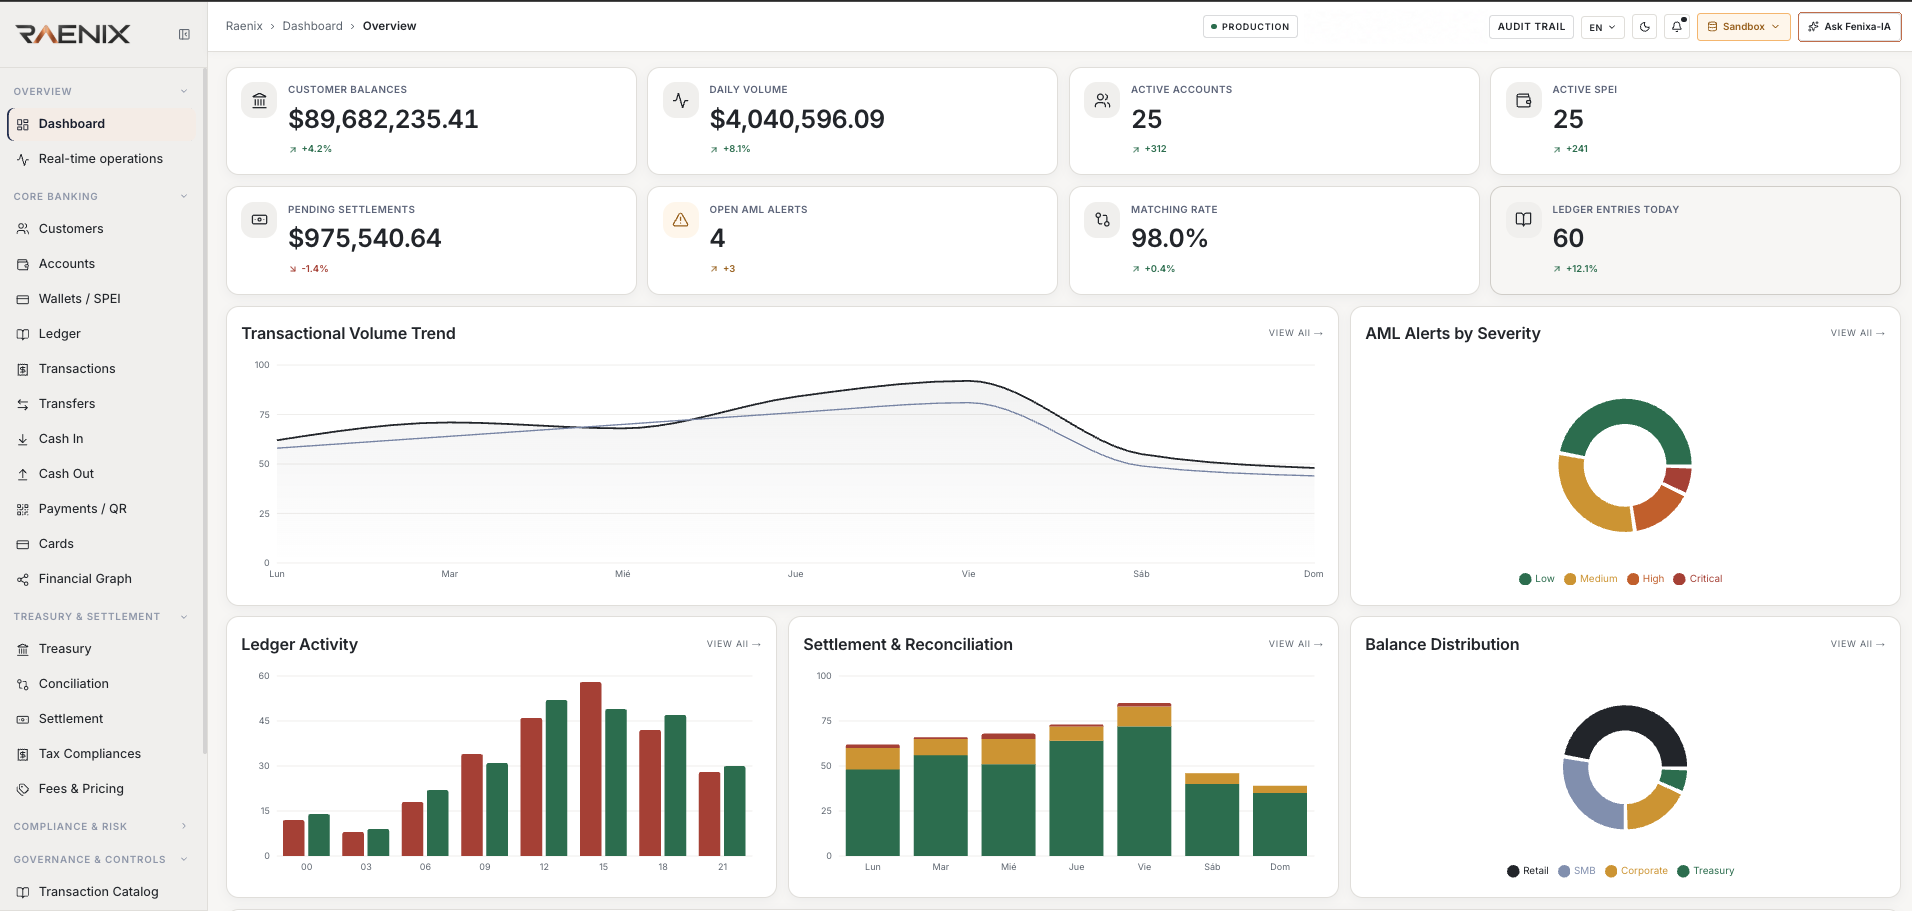View all in Balance Distribution
Image resolution: width=1912 pixels, height=911 pixels.
(1857, 644)
